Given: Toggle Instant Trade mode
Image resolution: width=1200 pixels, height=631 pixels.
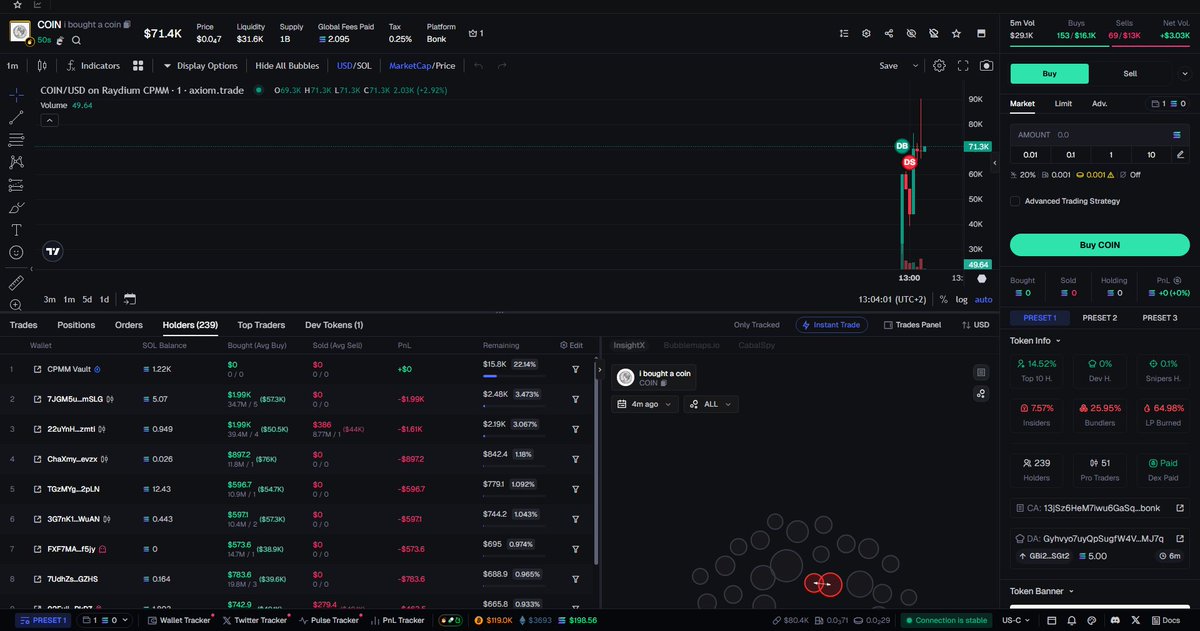Looking at the screenshot, I should [832, 325].
